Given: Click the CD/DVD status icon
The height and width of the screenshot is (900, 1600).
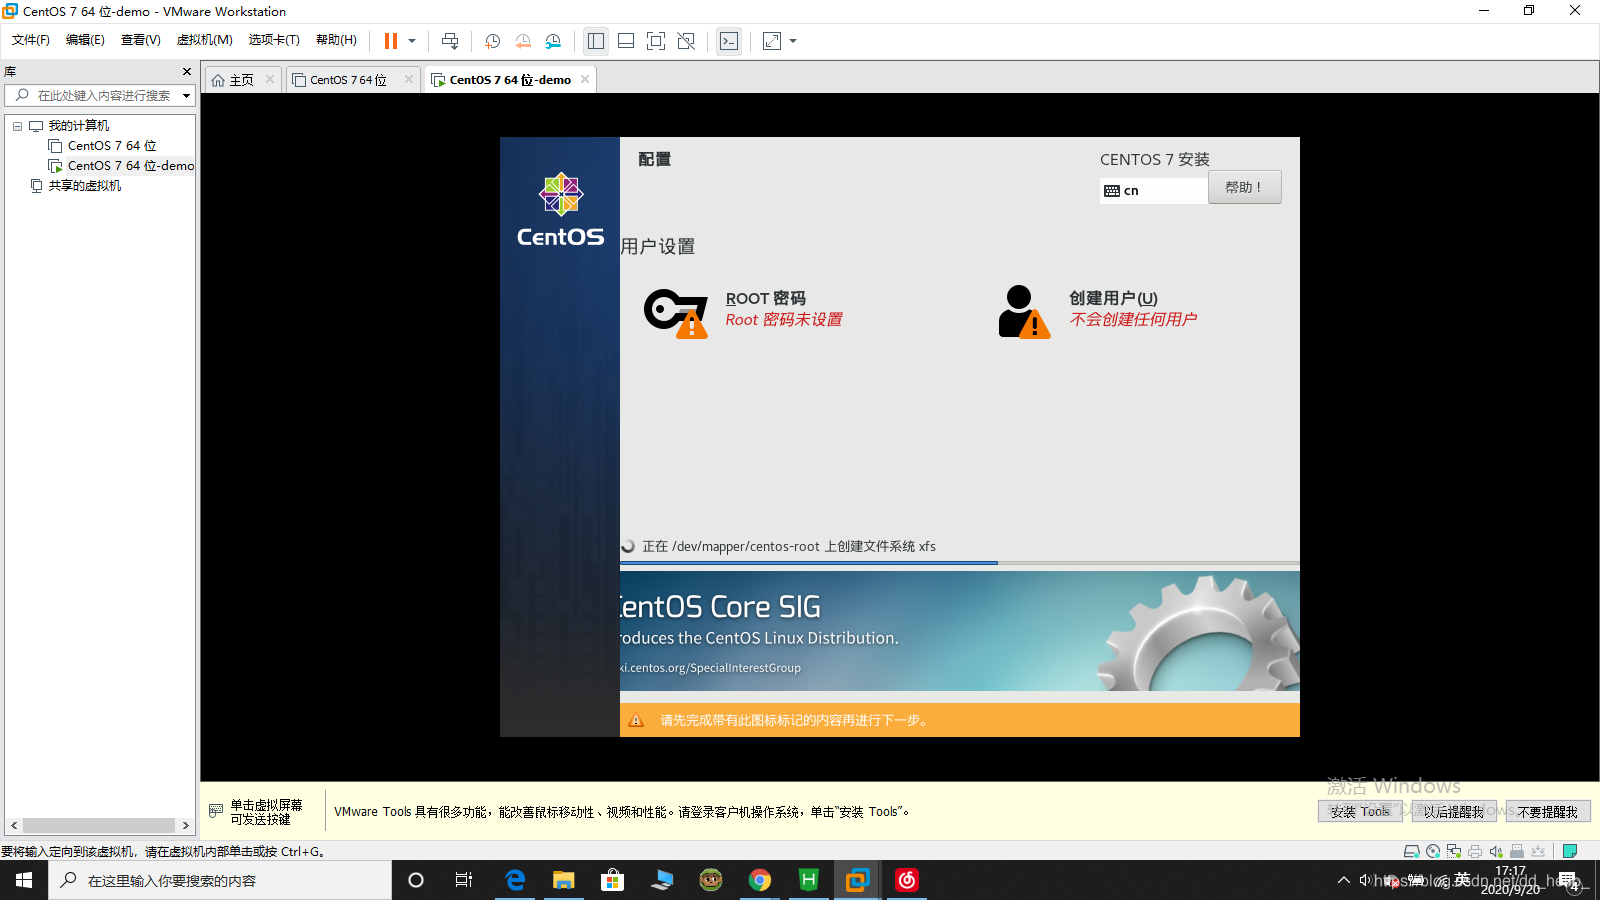Looking at the screenshot, I should pyautogui.click(x=1433, y=852).
